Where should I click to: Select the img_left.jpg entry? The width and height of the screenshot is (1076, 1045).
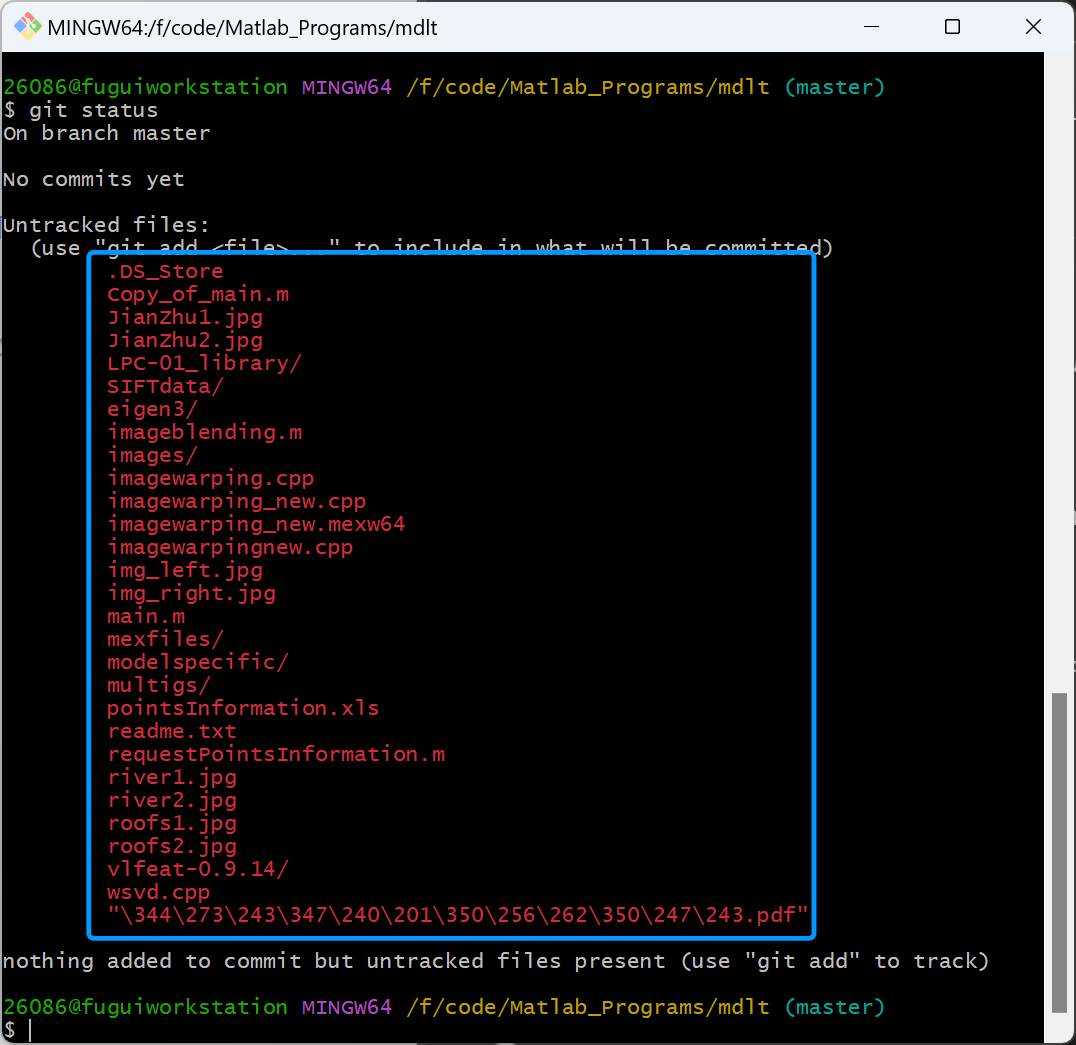(x=185, y=570)
